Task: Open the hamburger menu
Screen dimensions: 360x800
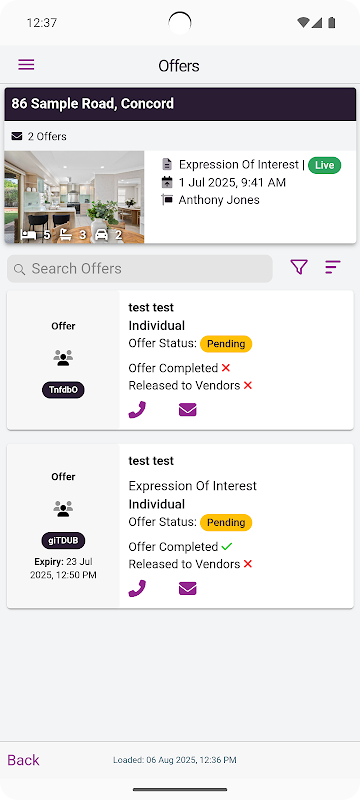Action: (26, 65)
